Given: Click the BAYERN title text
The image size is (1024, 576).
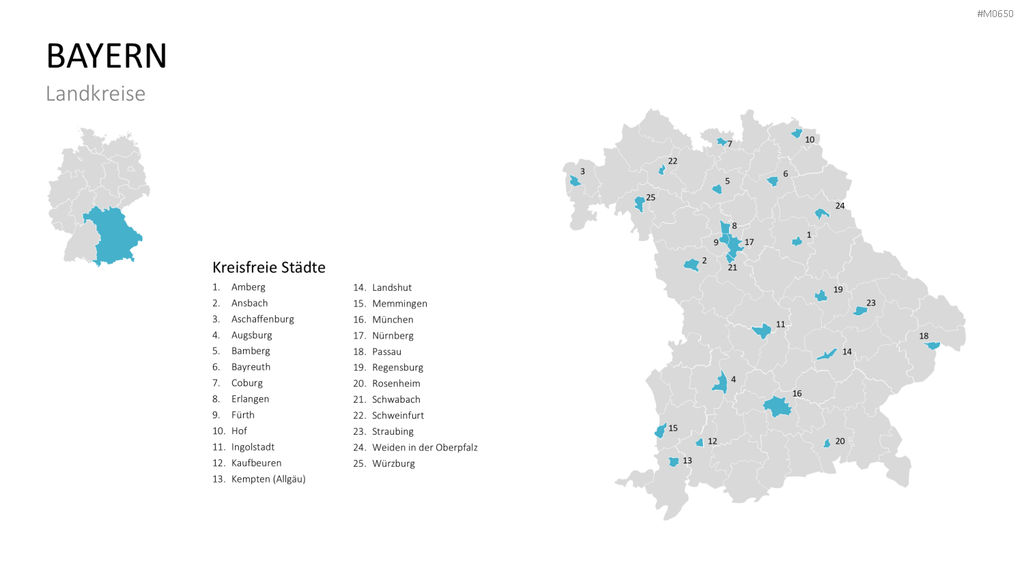Looking at the screenshot, I should pyautogui.click(x=106, y=56).
